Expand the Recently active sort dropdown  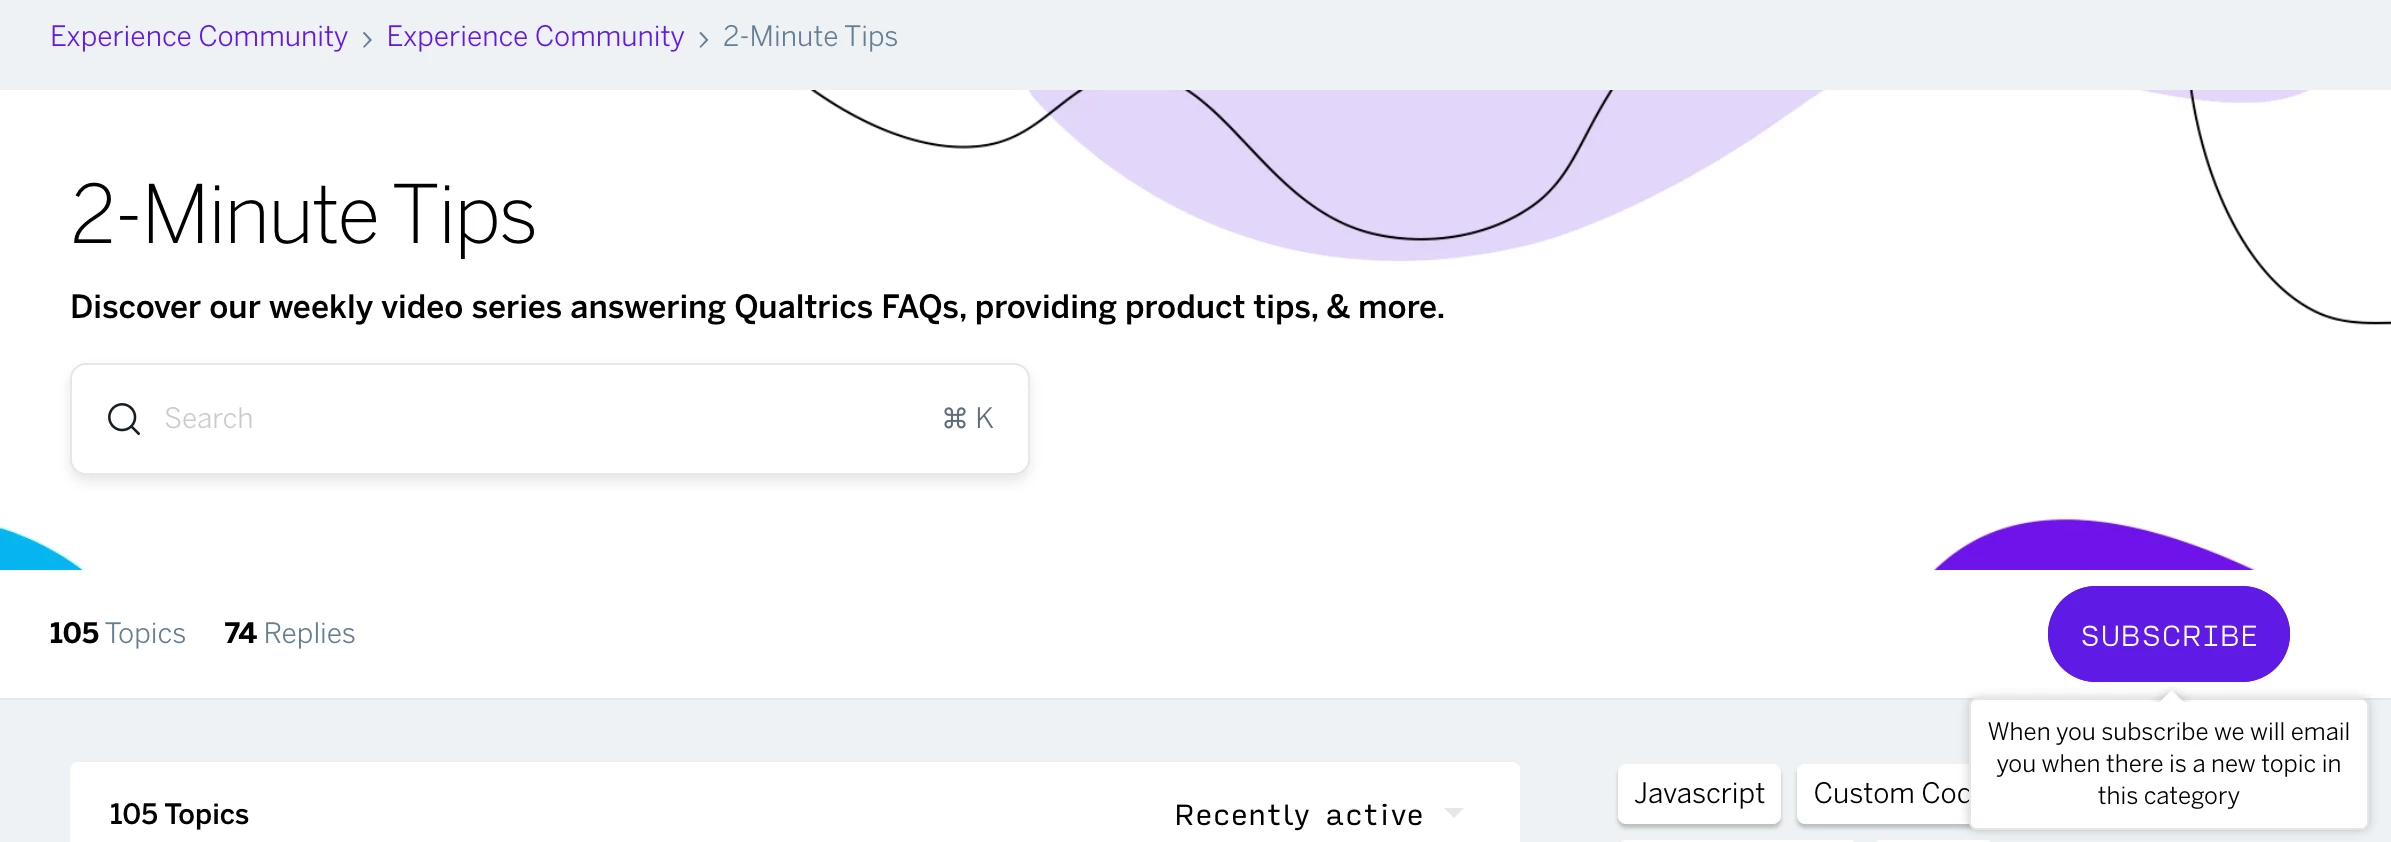coord(1318,815)
